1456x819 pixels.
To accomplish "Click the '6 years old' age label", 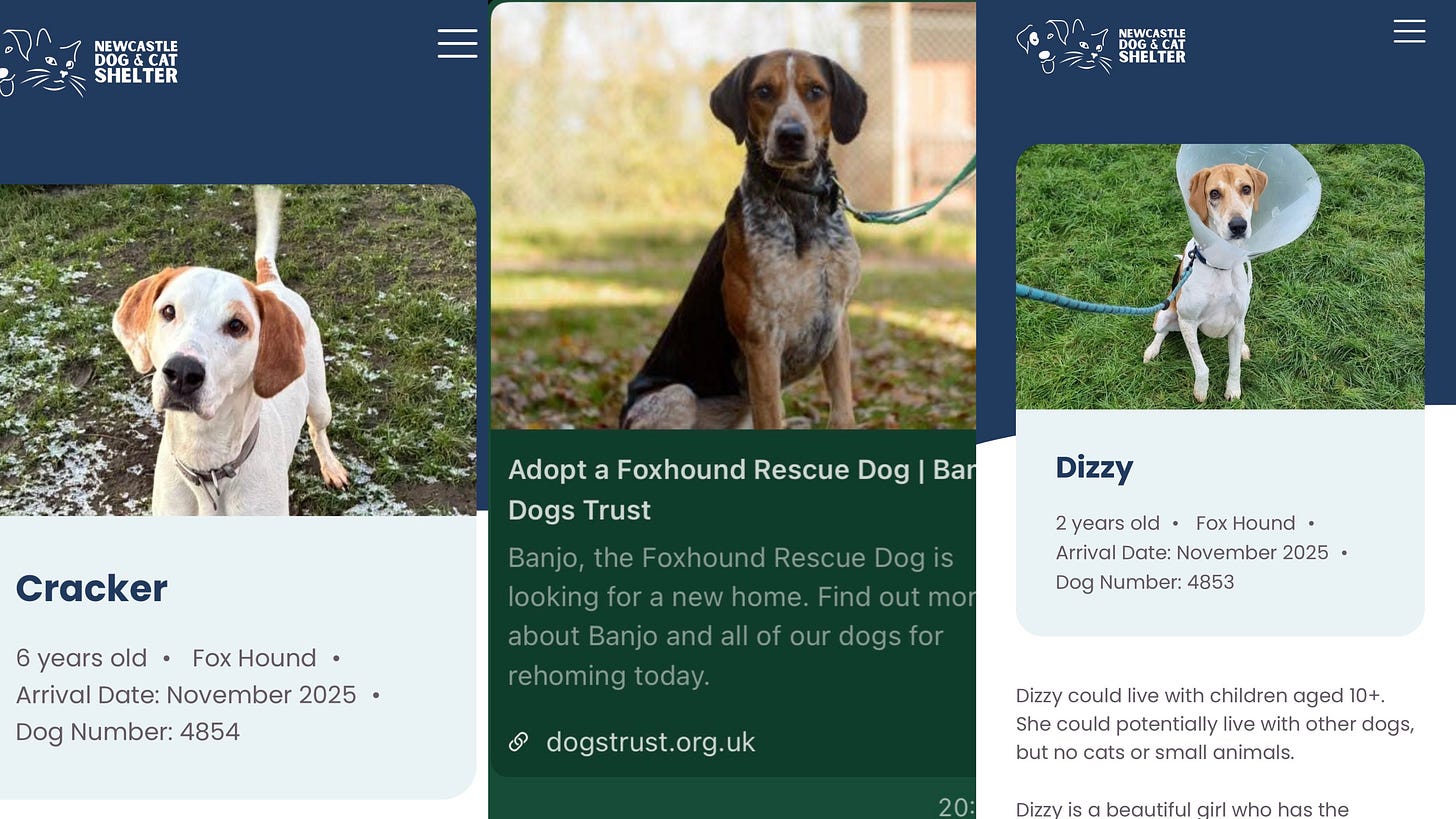I will click(81, 658).
